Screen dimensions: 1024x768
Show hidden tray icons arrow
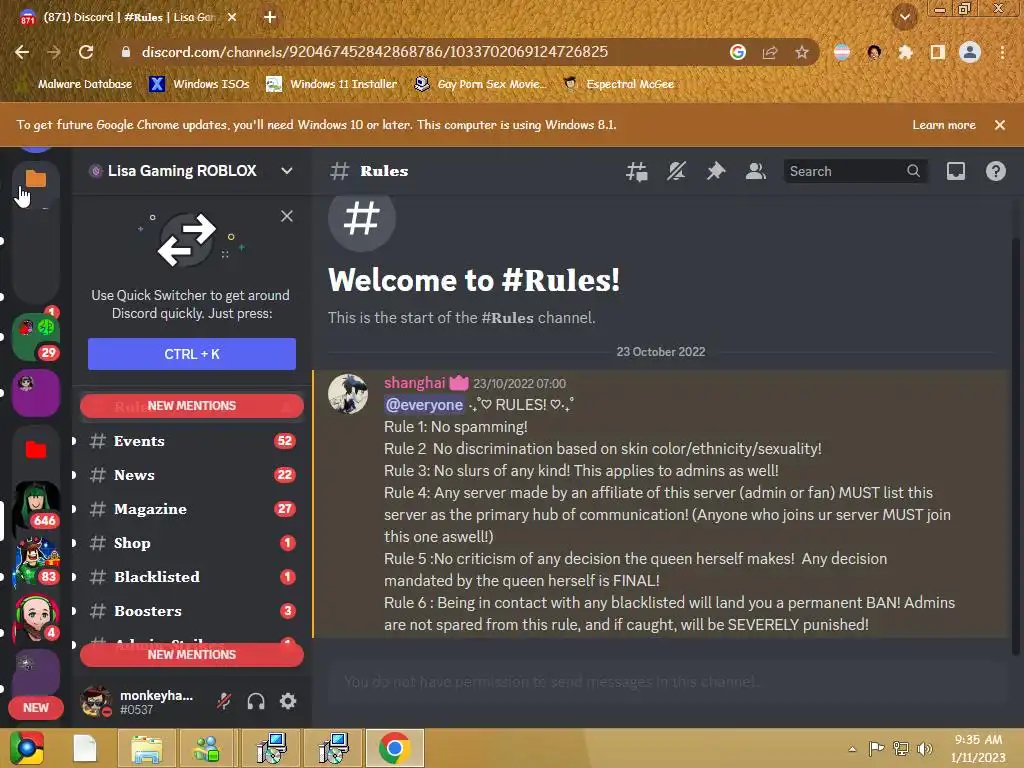(x=852, y=749)
